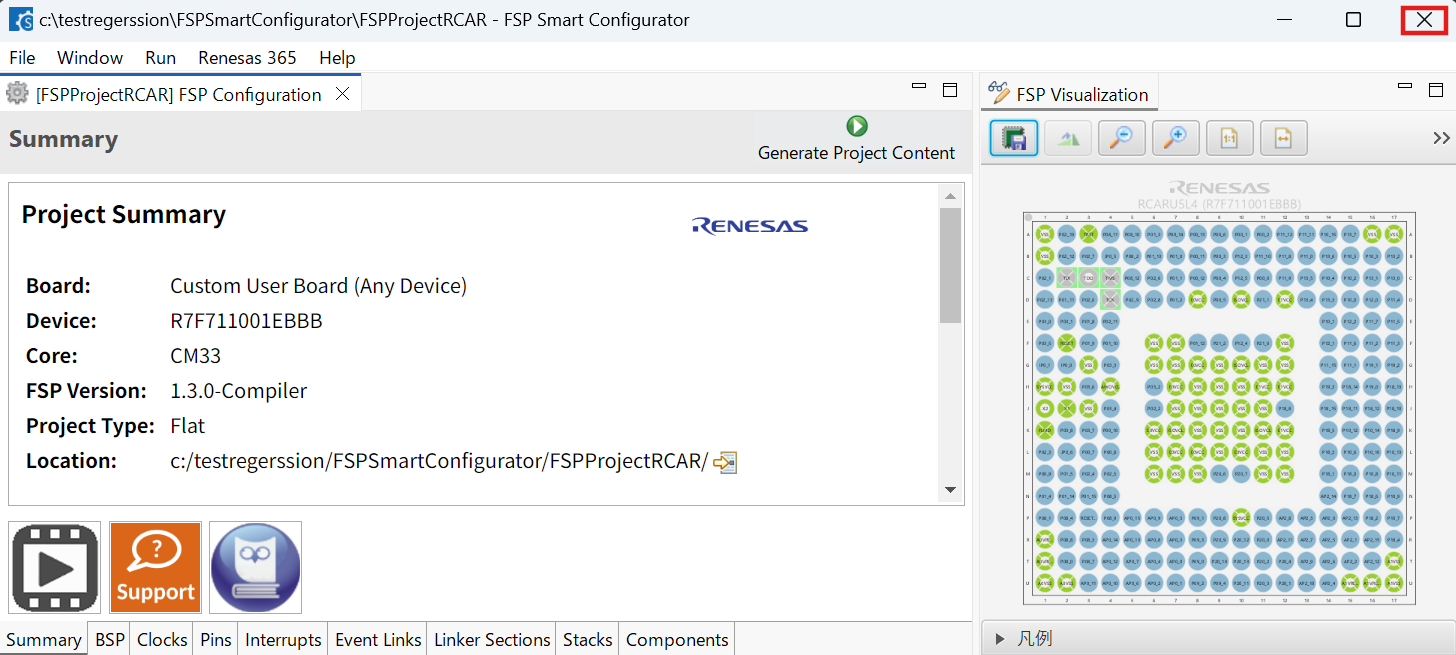Viewport: 1456px width, 655px height.
Task: Click the 'Custom User Board (Any Device)' text
Action: click(318, 286)
